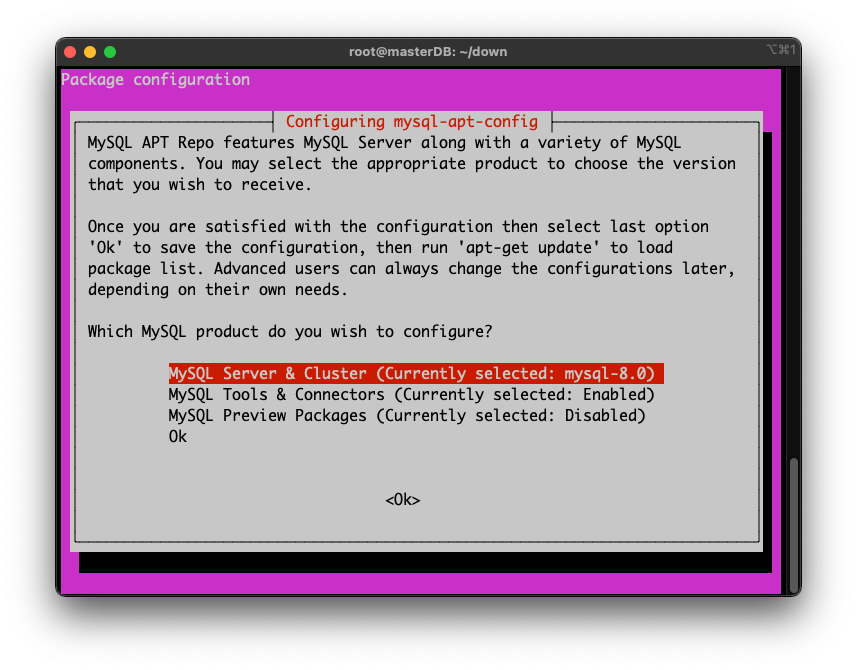
Task: Select MySQL Server & Cluster option
Action: (x=416, y=374)
